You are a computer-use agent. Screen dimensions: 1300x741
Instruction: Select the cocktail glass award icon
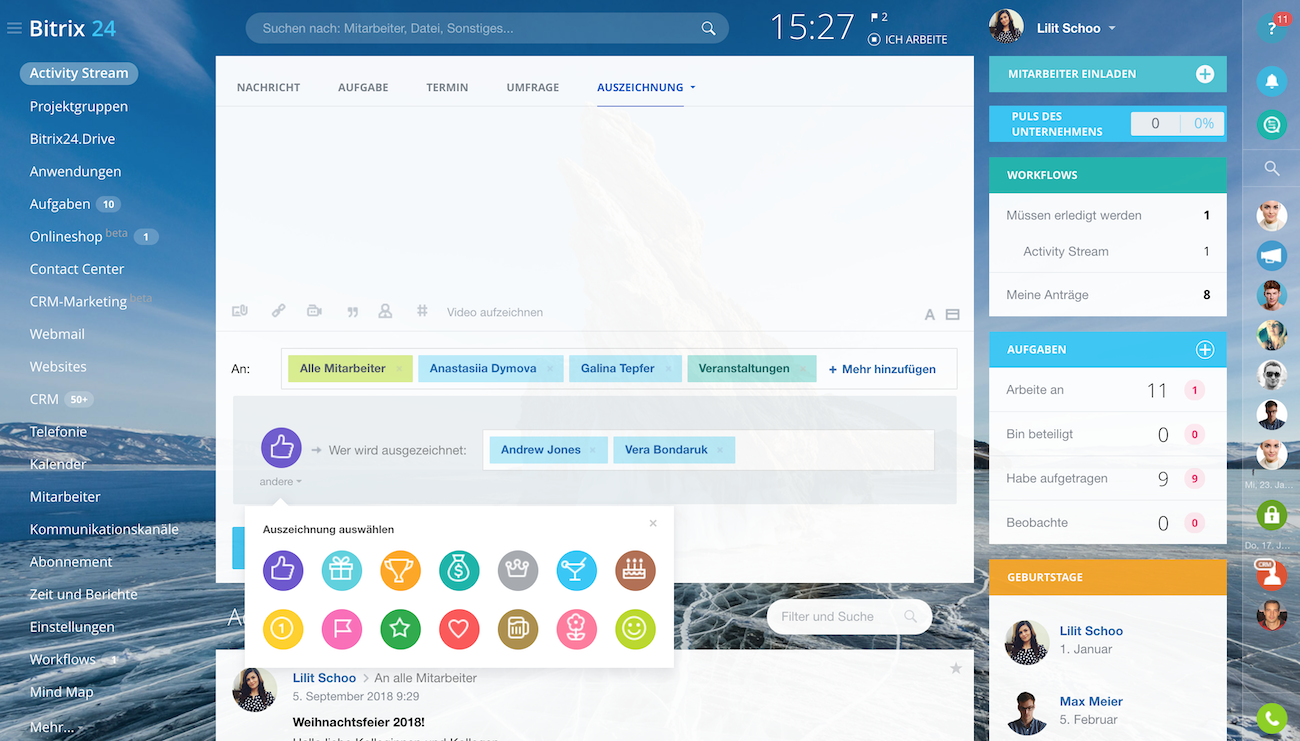coord(577,571)
